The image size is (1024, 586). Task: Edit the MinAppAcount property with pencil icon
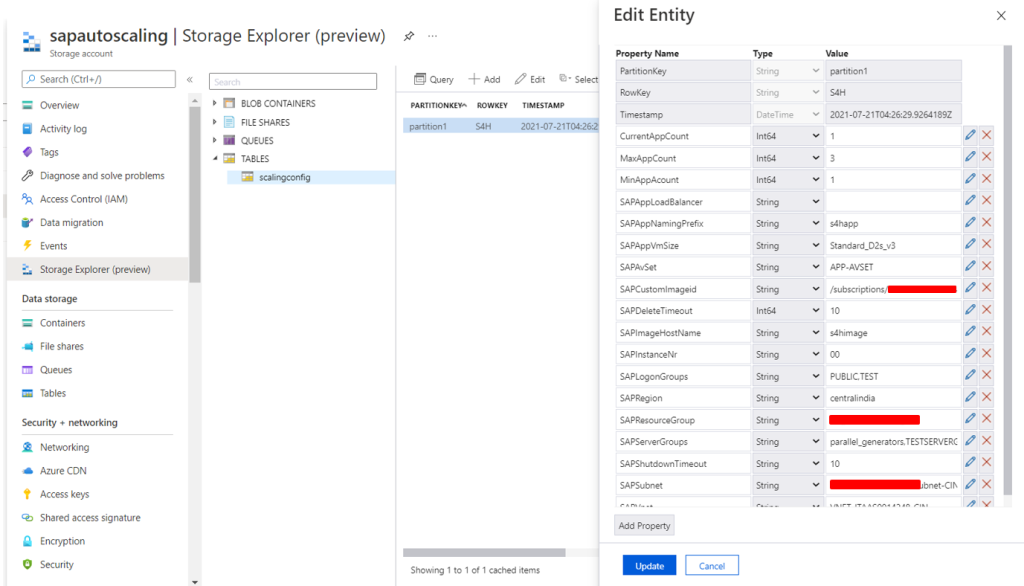[970, 179]
